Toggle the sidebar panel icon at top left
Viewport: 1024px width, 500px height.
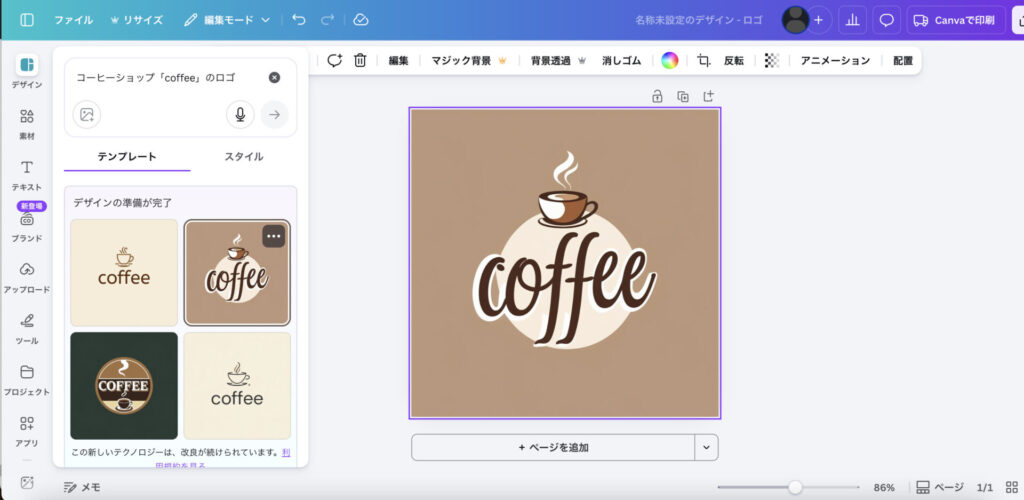(27, 20)
